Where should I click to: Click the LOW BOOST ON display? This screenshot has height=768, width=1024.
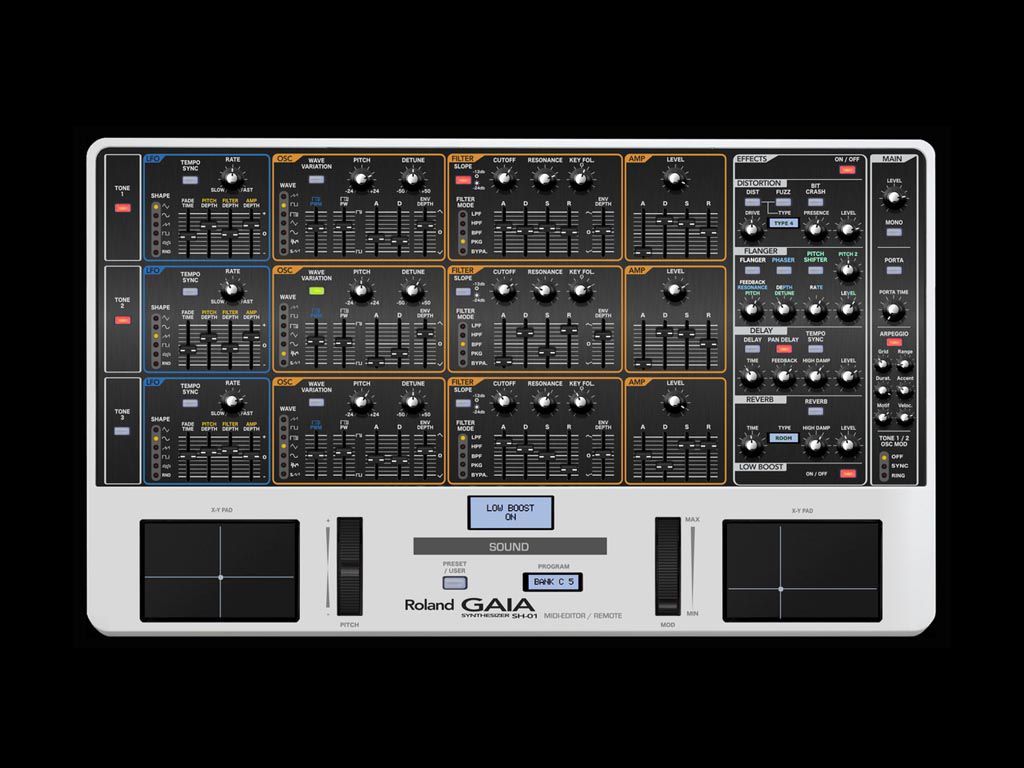click(x=511, y=512)
